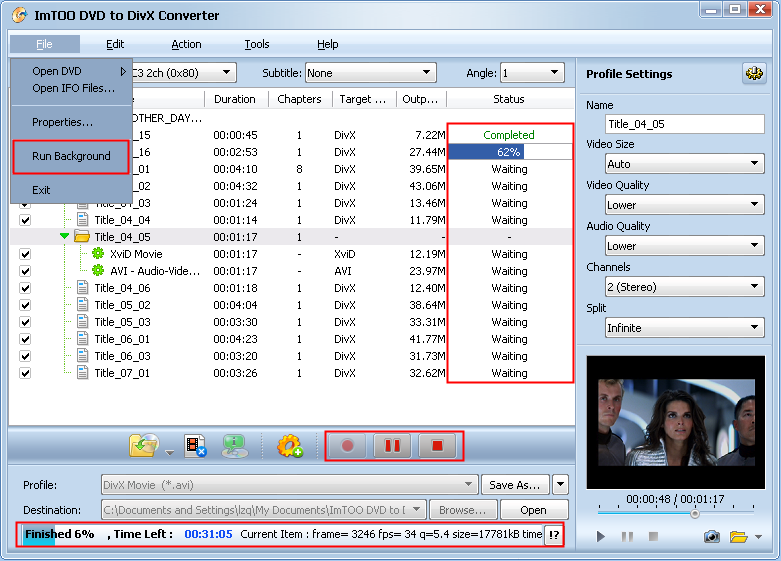
Task: Select Run Background in File menu
Action: click(x=71, y=156)
